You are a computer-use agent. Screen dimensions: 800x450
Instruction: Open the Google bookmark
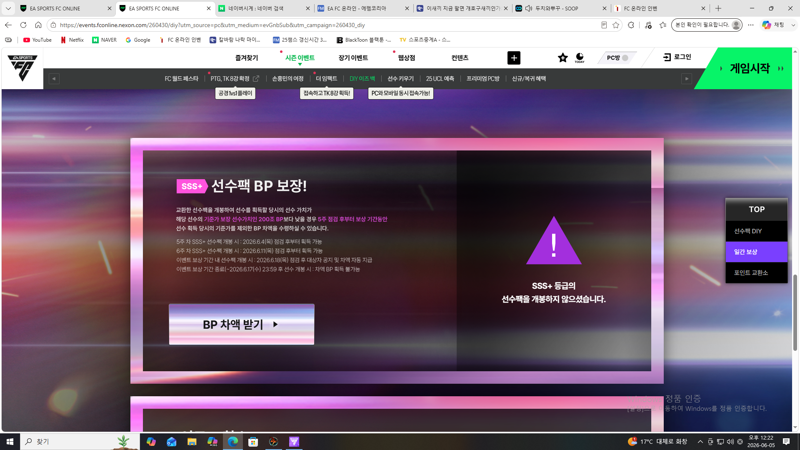tap(138, 40)
